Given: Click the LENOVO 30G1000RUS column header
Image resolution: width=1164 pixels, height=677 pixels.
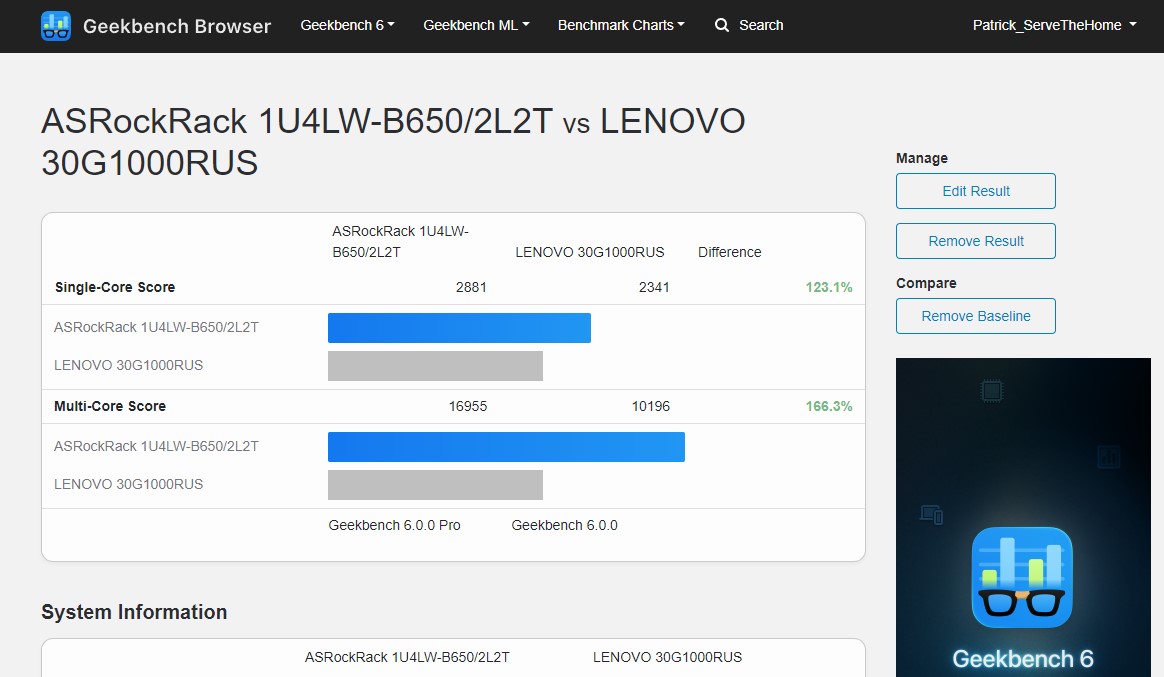Looking at the screenshot, I should coord(589,252).
